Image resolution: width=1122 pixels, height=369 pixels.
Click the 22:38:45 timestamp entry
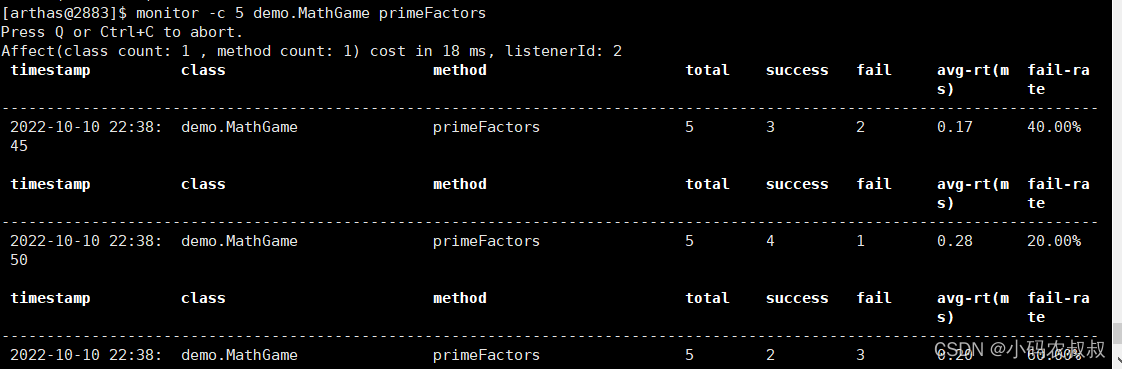pyautogui.click(x=86, y=136)
